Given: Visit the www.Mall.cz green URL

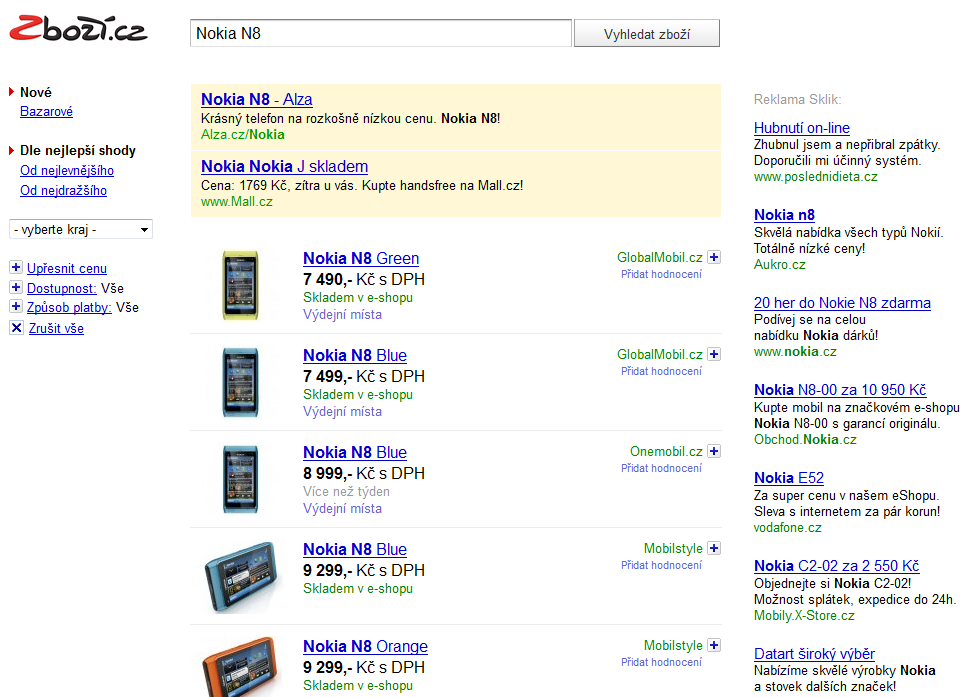Looking at the screenshot, I should point(237,202).
